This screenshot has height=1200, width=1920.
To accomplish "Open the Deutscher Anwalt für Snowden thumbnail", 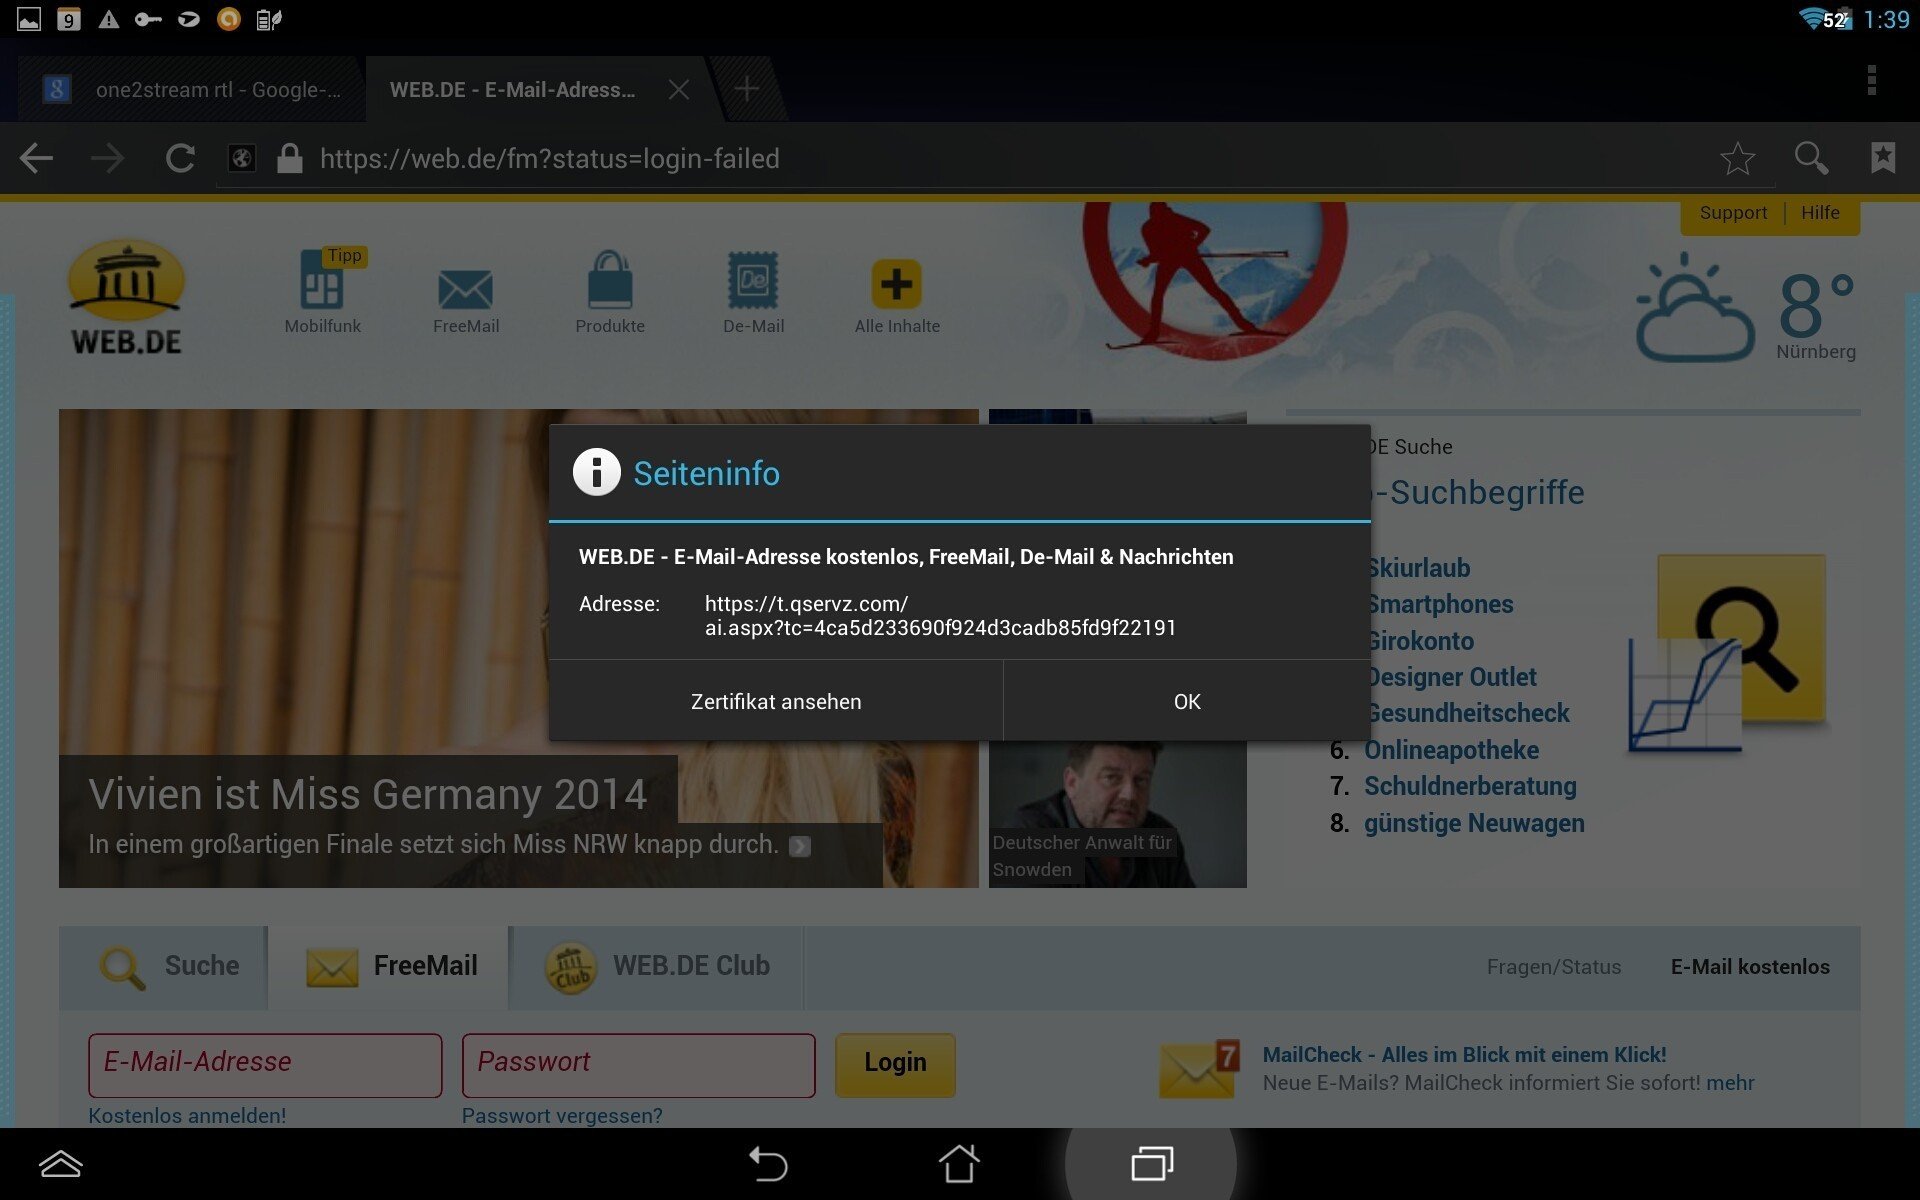I will pos(1117,814).
